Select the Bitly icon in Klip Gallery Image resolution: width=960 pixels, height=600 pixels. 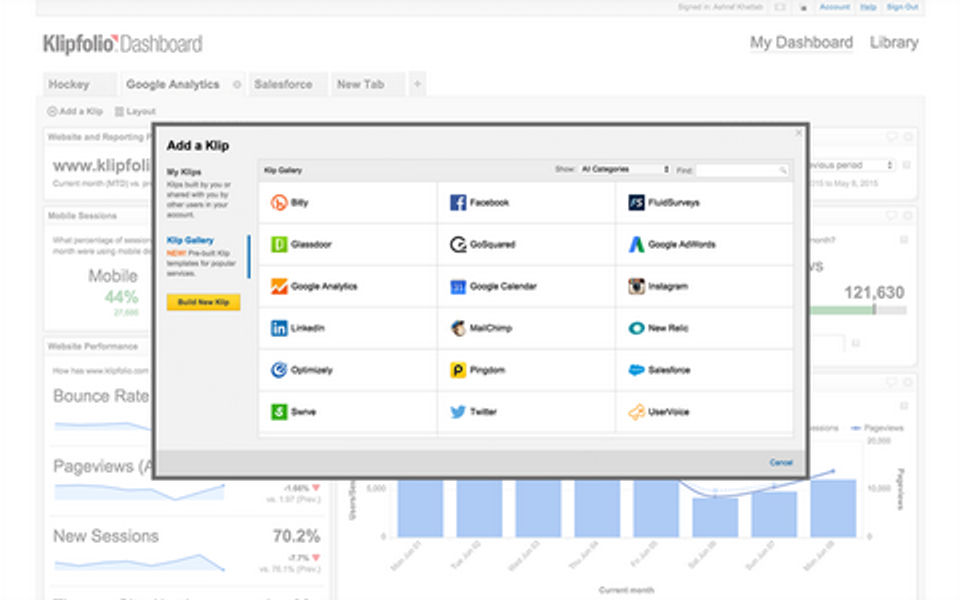(x=279, y=203)
